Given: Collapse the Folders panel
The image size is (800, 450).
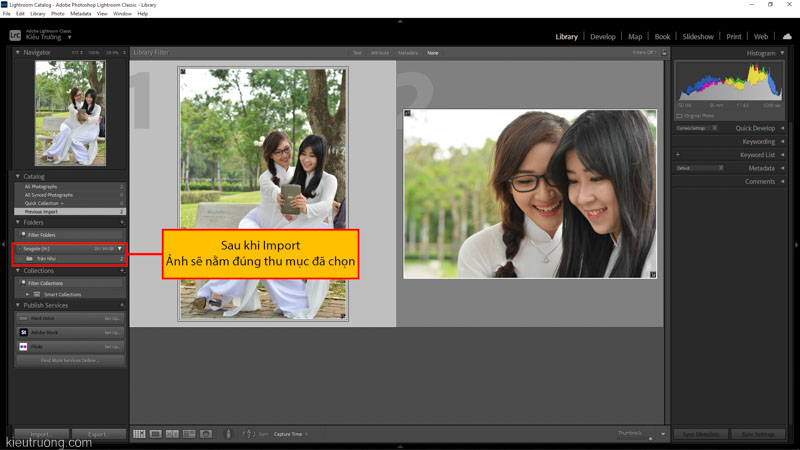Looking at the screenshot, I should [x=17, y=222].
